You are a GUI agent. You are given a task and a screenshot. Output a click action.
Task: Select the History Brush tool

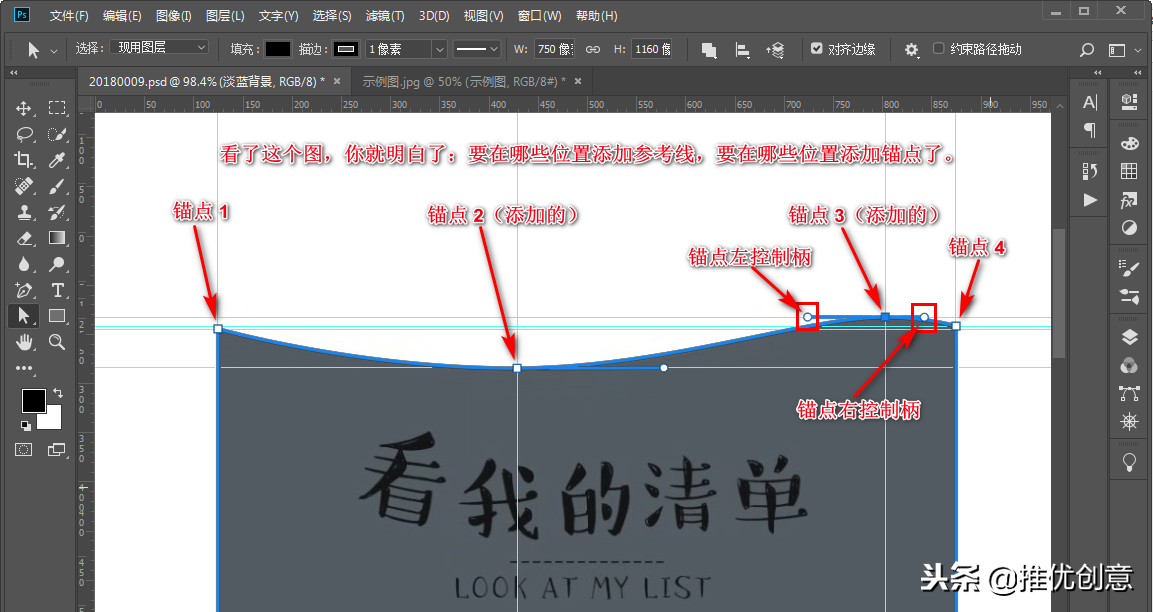tap(57, 213)
